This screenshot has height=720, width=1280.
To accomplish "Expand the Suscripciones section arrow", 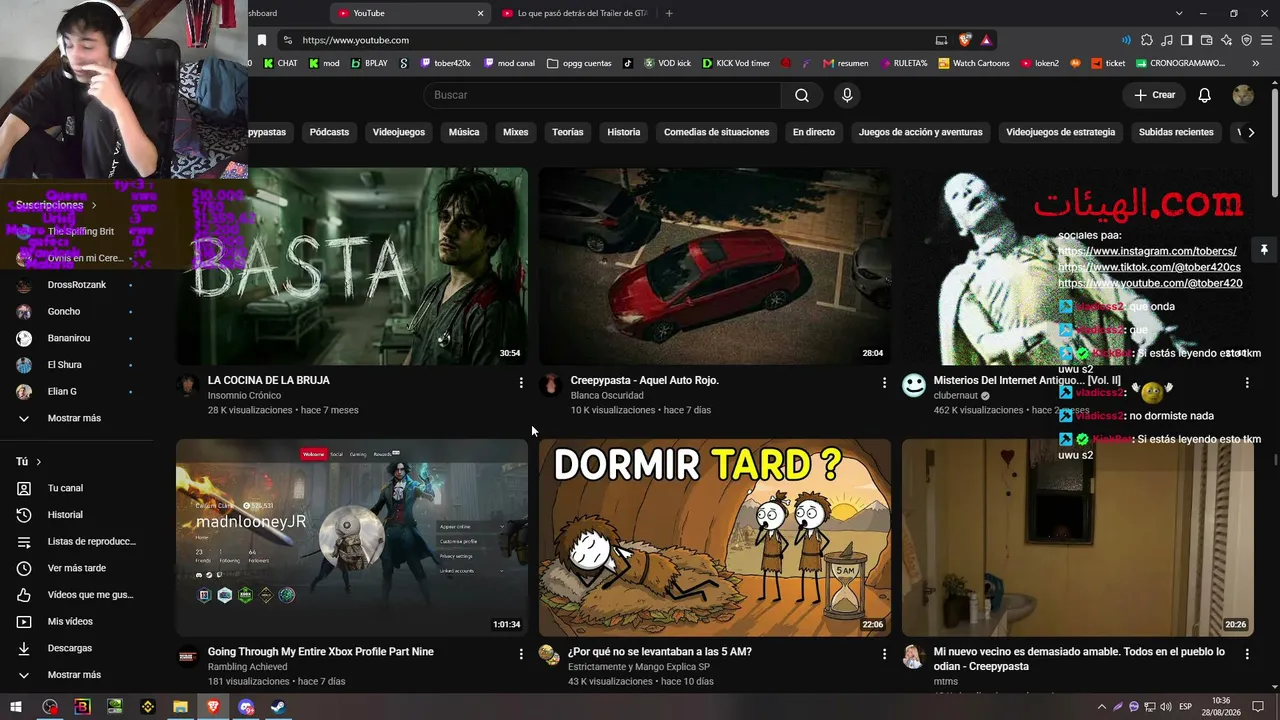I will (94, 205).
